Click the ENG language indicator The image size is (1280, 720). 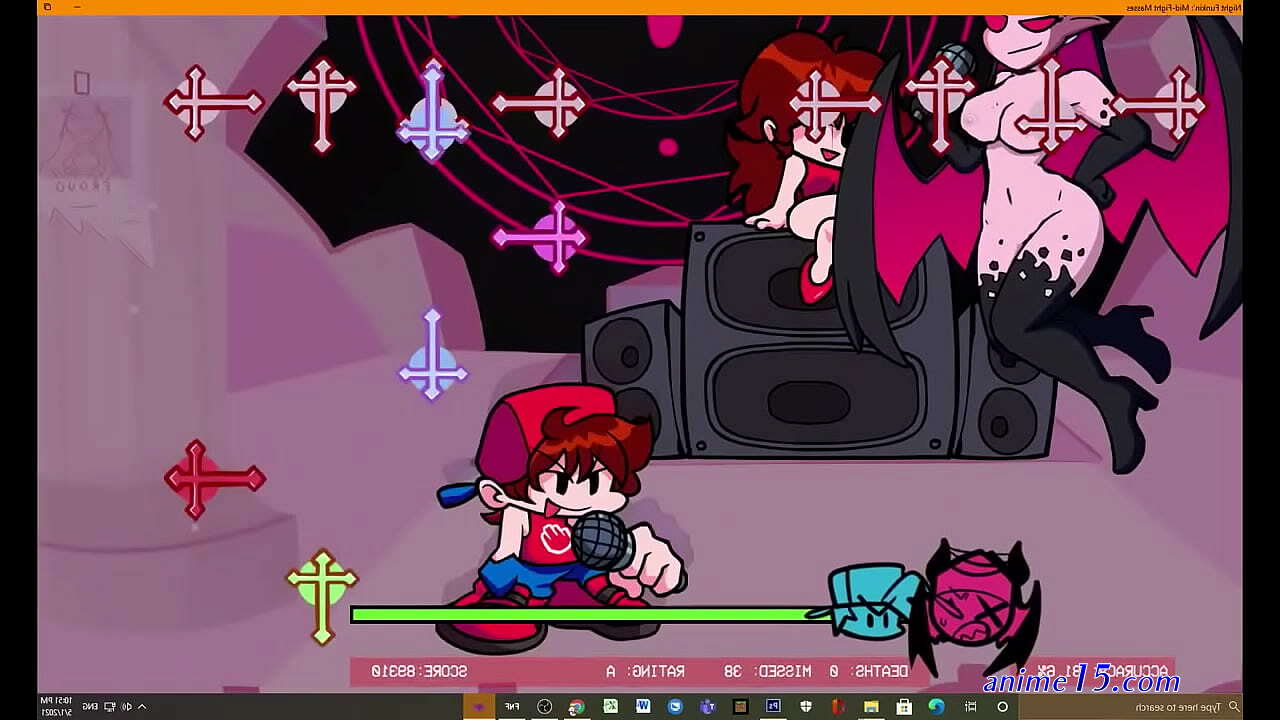click(x=91, y=706)
